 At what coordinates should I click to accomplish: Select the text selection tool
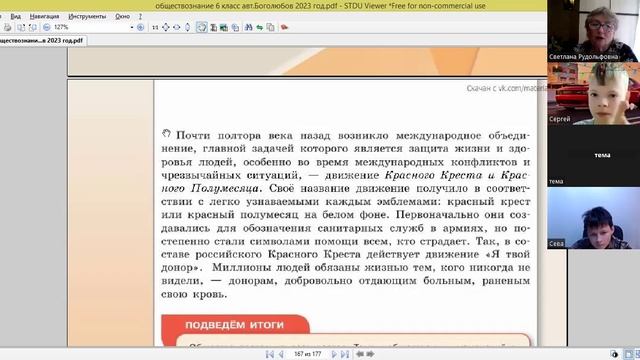[213, 27]
